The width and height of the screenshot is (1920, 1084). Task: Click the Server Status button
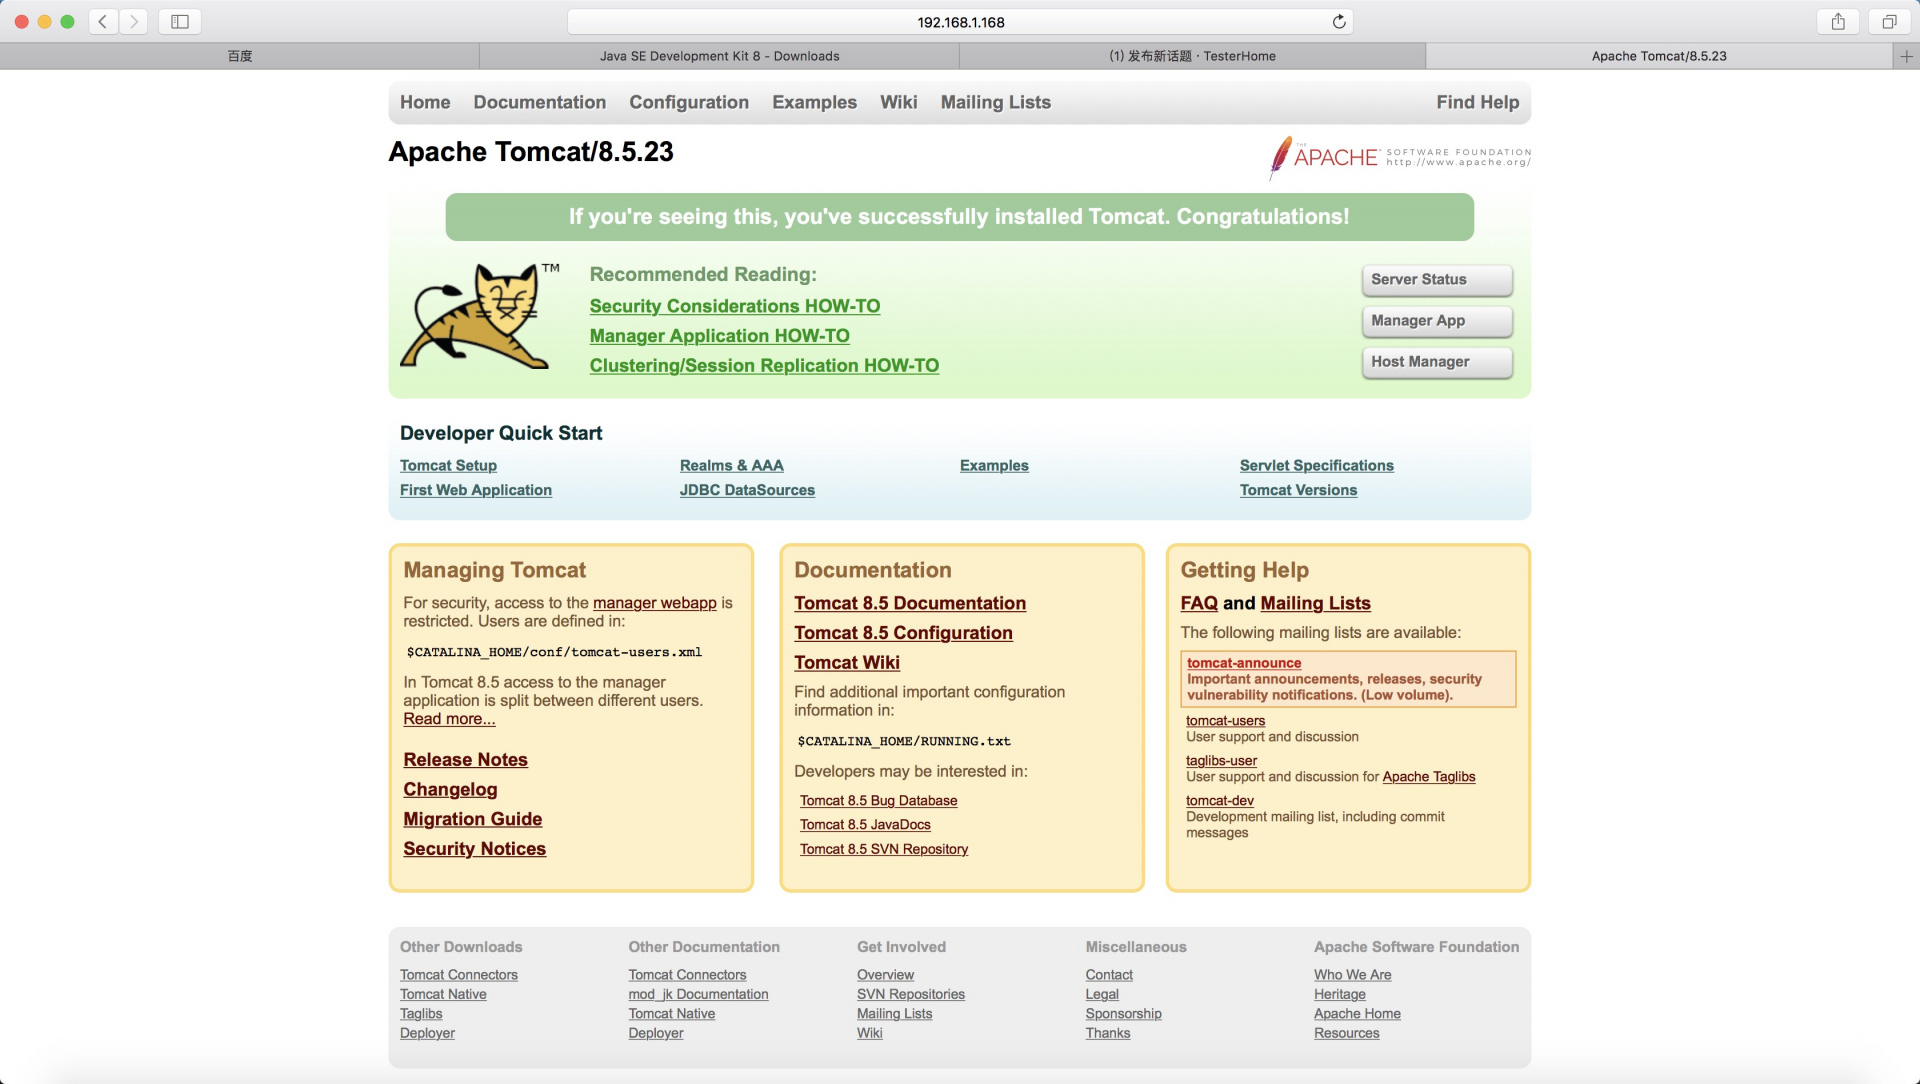pyautogui.click(x=1437, y=279)
